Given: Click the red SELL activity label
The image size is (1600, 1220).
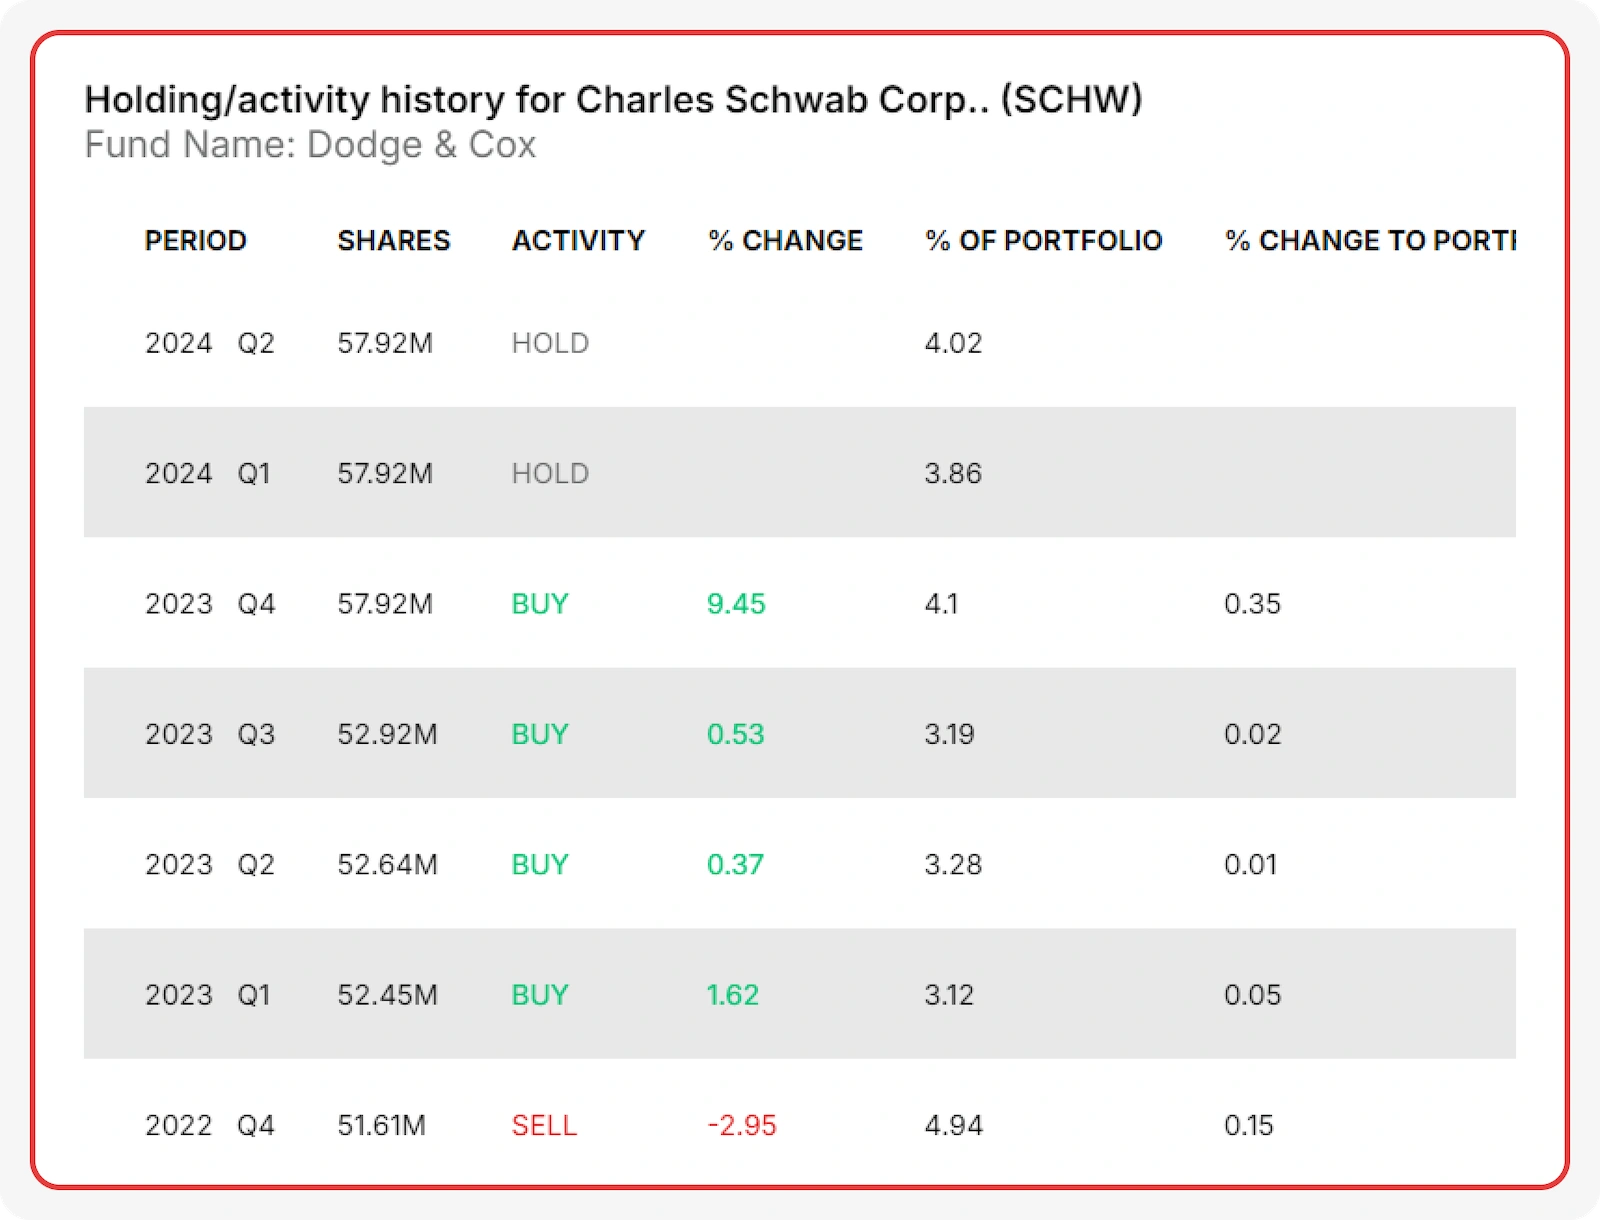Looking at the screenshot, I should click(544, 1125).
